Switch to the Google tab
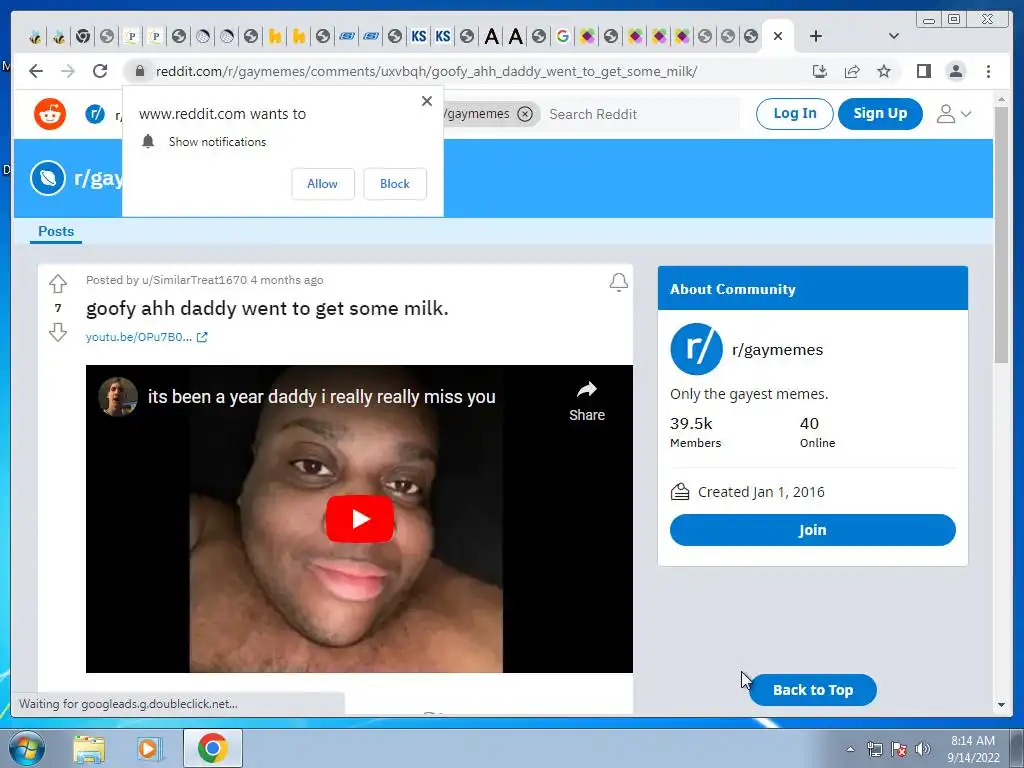This screenshot has width=1024, height=768. (x=562, y=36)
